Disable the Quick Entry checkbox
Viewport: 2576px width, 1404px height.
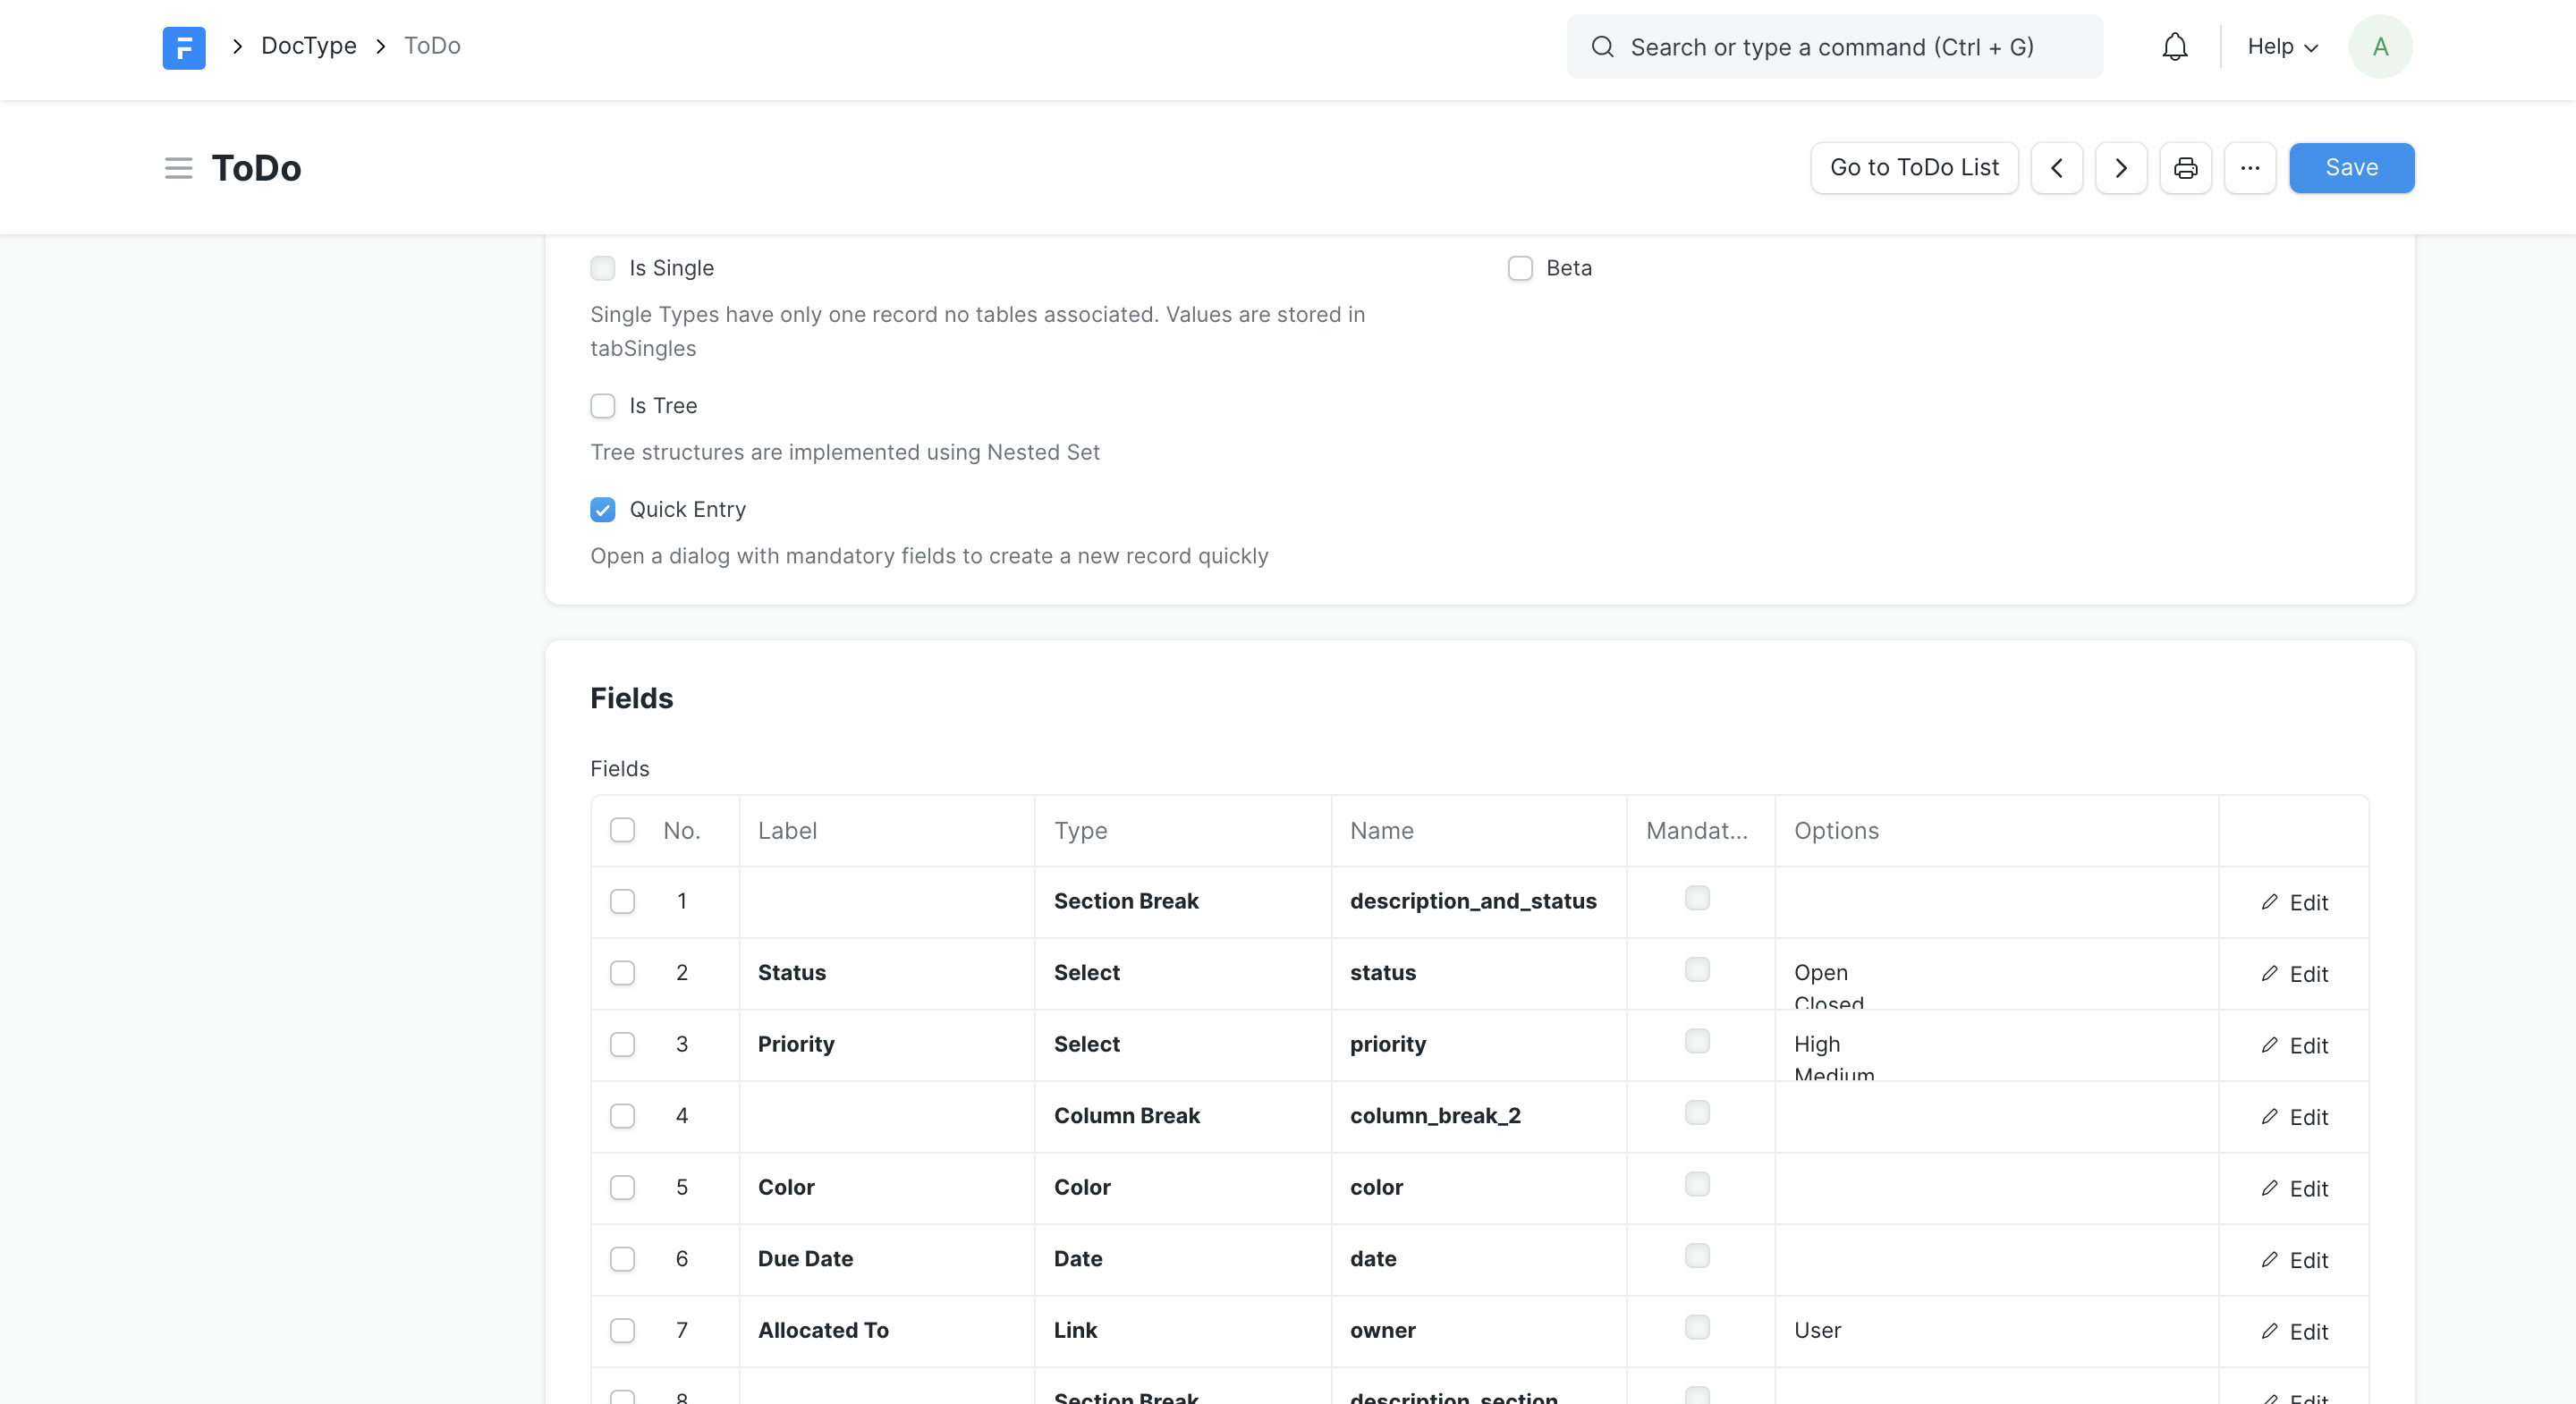tap(602, 510)
